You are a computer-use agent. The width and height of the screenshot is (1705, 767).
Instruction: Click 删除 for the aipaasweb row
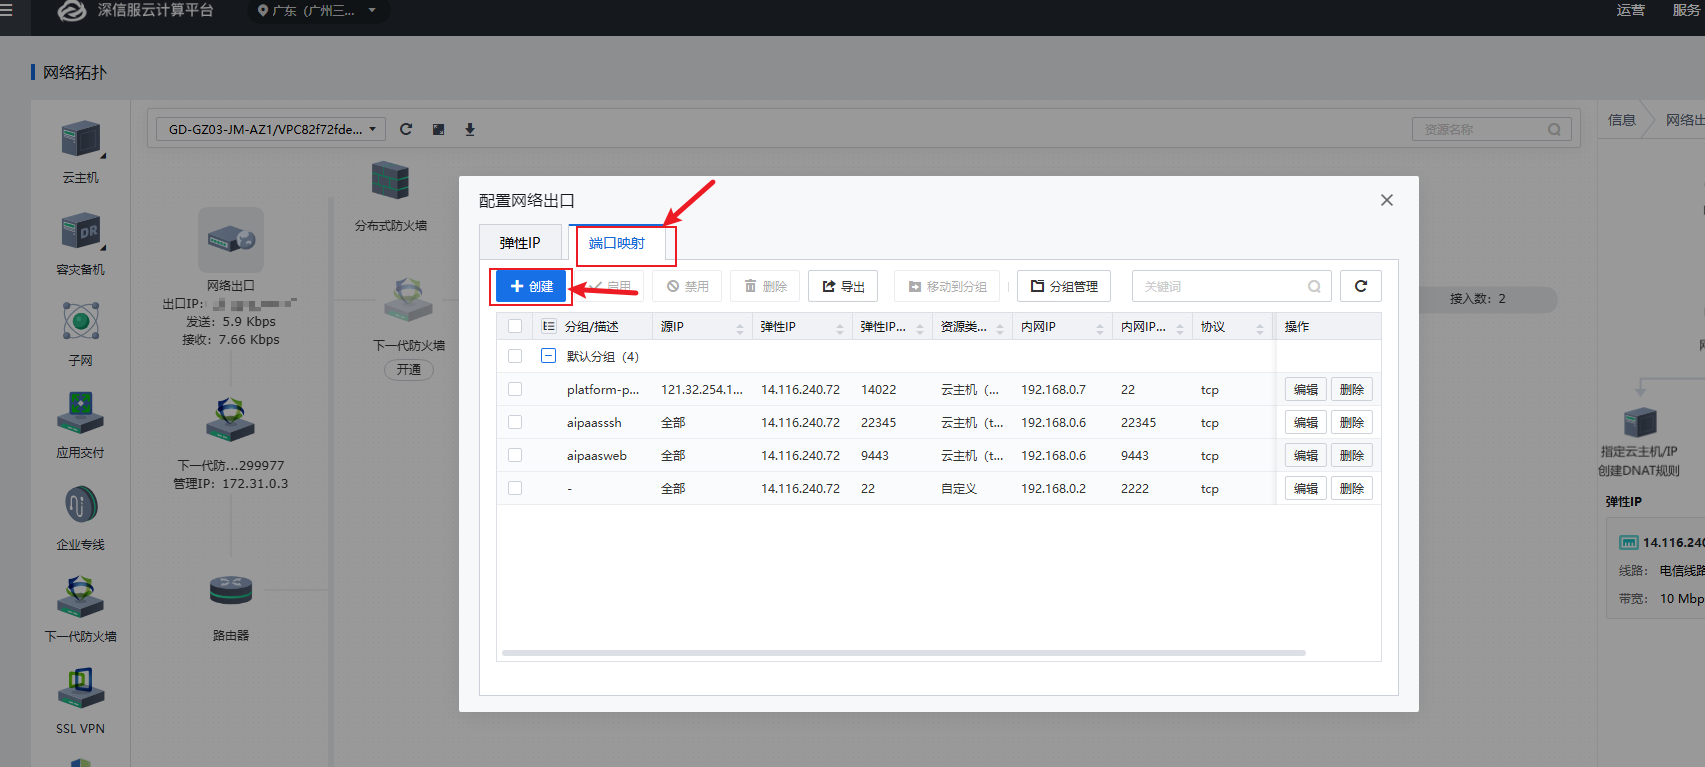(1351, 455)
